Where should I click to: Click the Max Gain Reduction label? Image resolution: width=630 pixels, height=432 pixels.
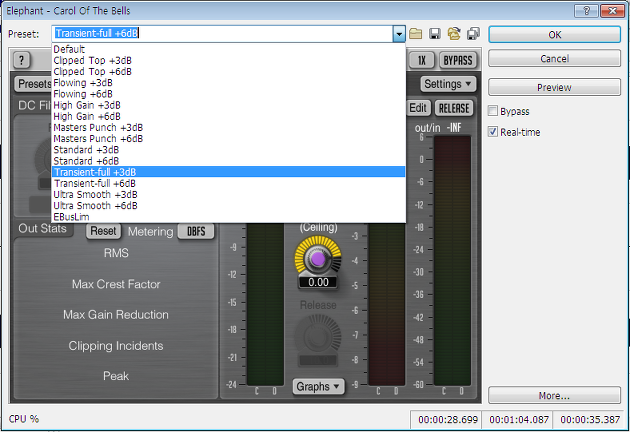tap(116, 315)
